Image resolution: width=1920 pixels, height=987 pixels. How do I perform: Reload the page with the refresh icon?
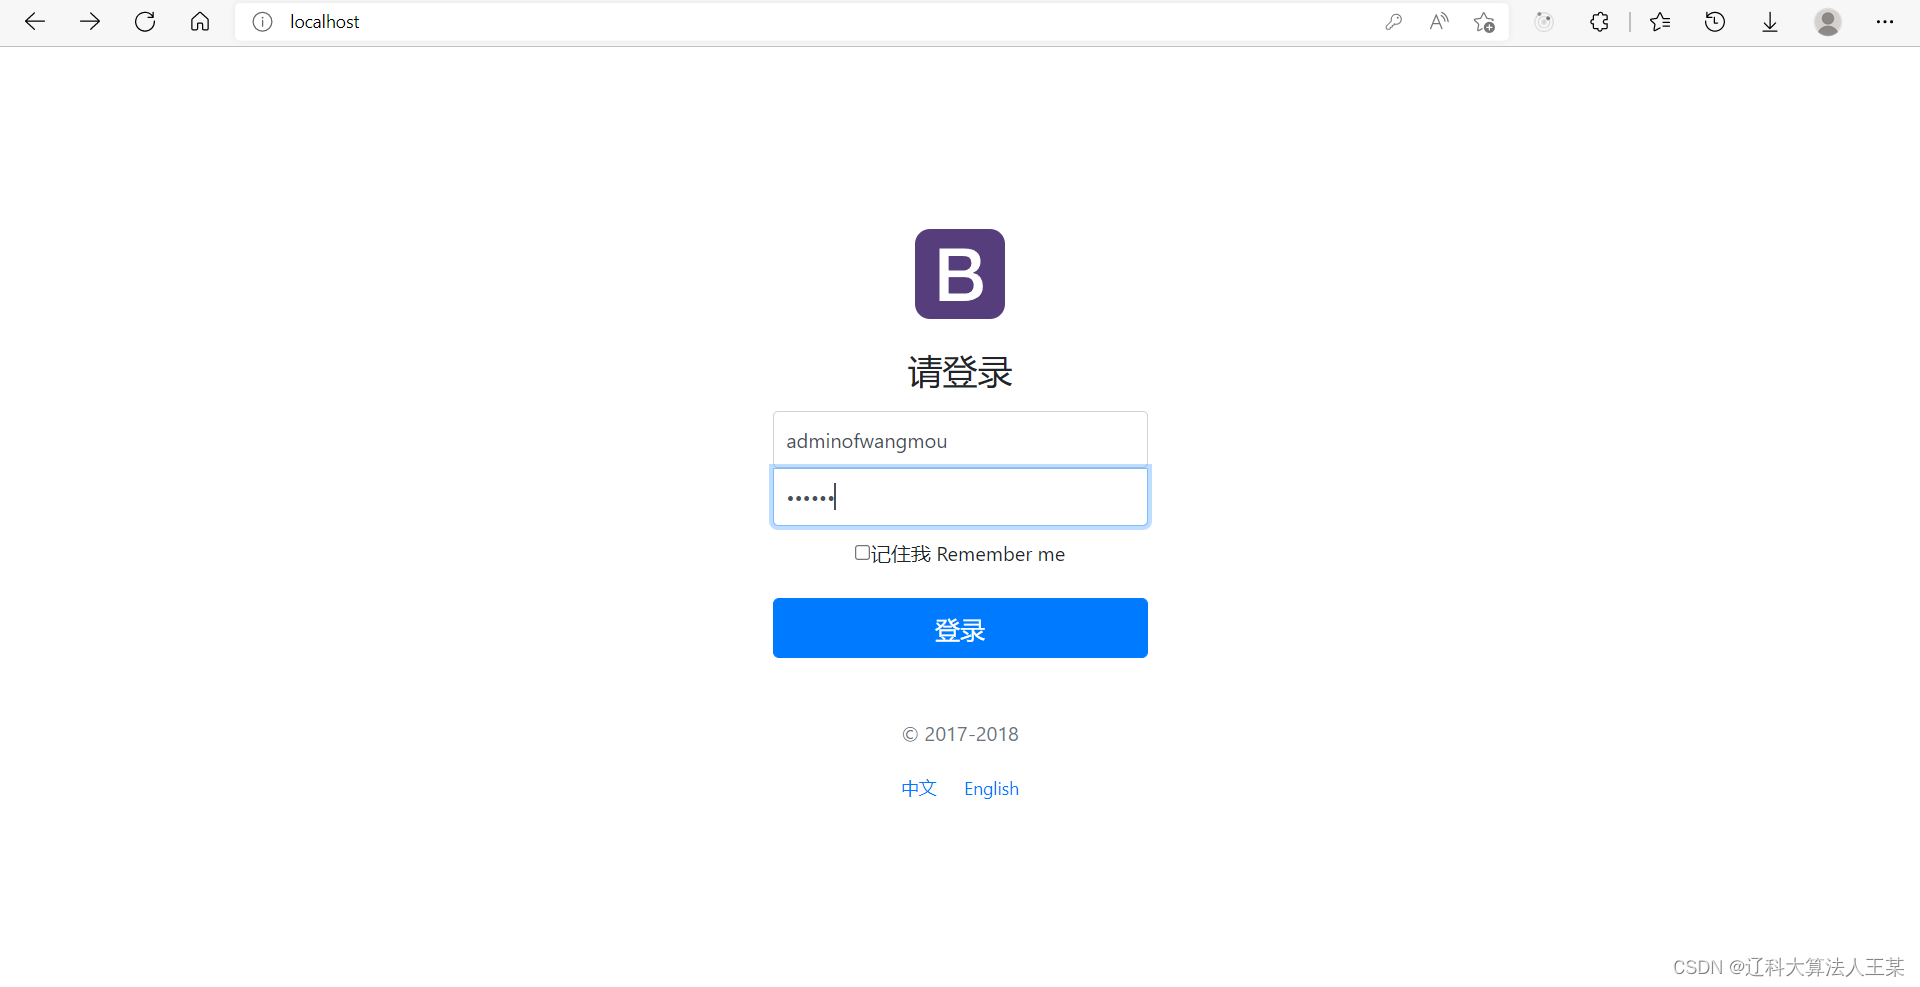tap(145, 22)
